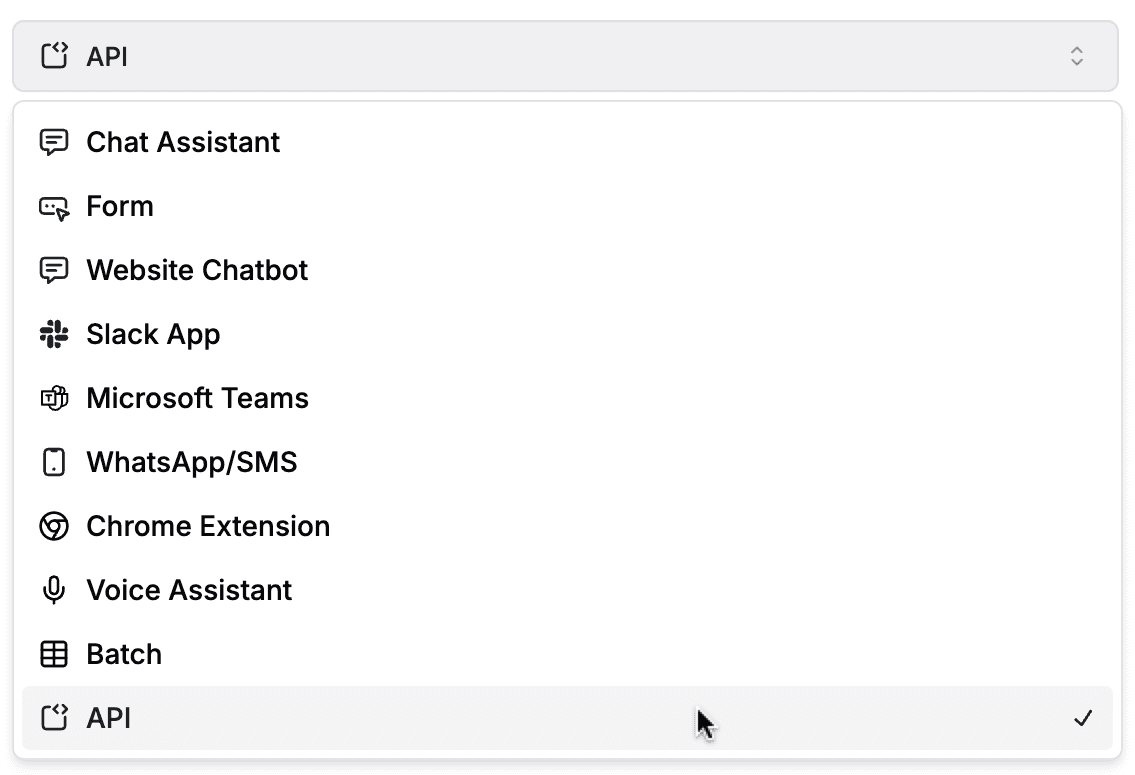Click the API combo box field at top
Viewport: 1135px width, 775px height.
[x=565, y=56]
